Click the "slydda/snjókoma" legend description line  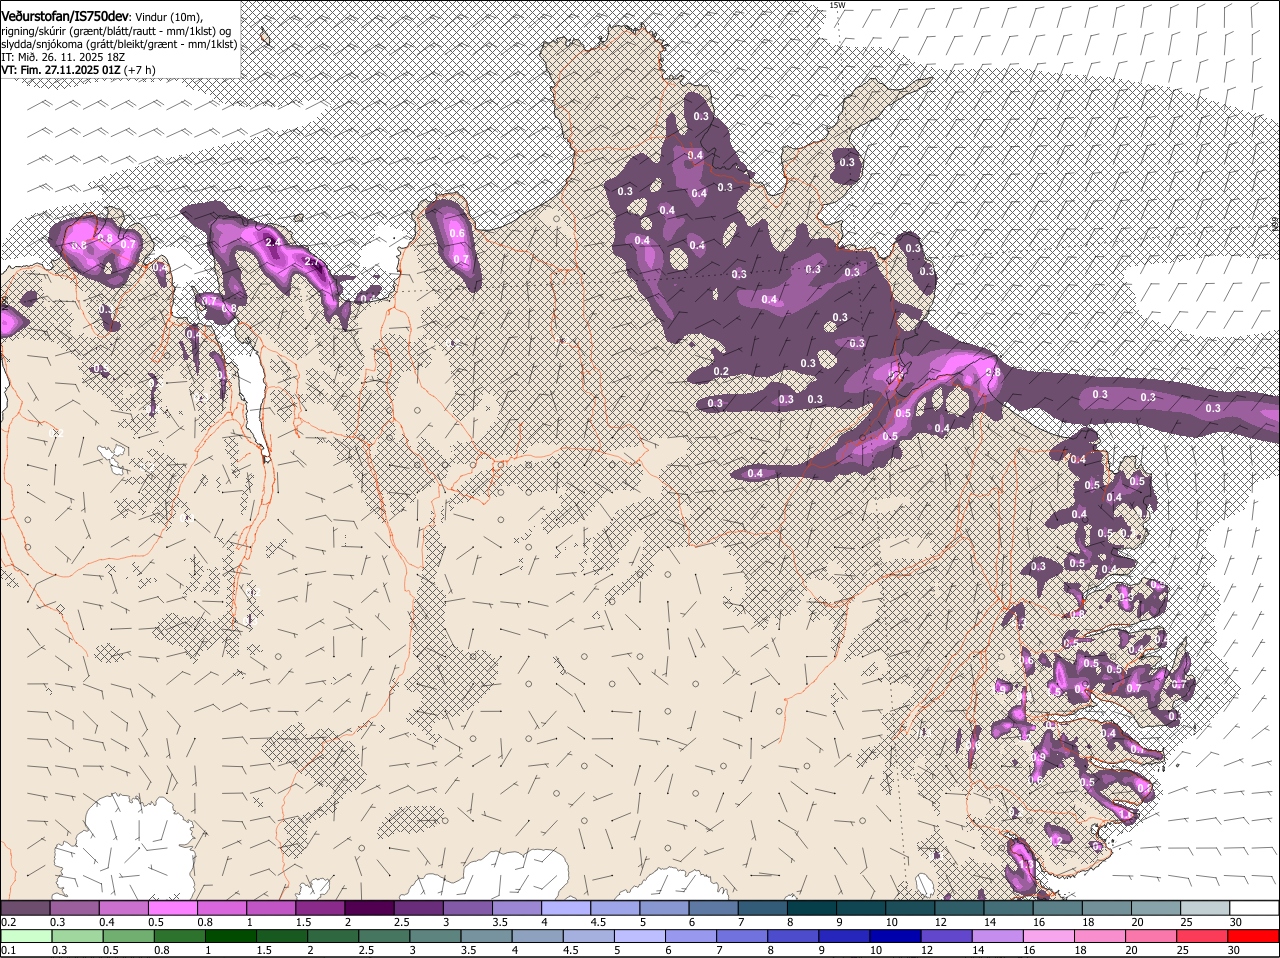pos(119,44)
